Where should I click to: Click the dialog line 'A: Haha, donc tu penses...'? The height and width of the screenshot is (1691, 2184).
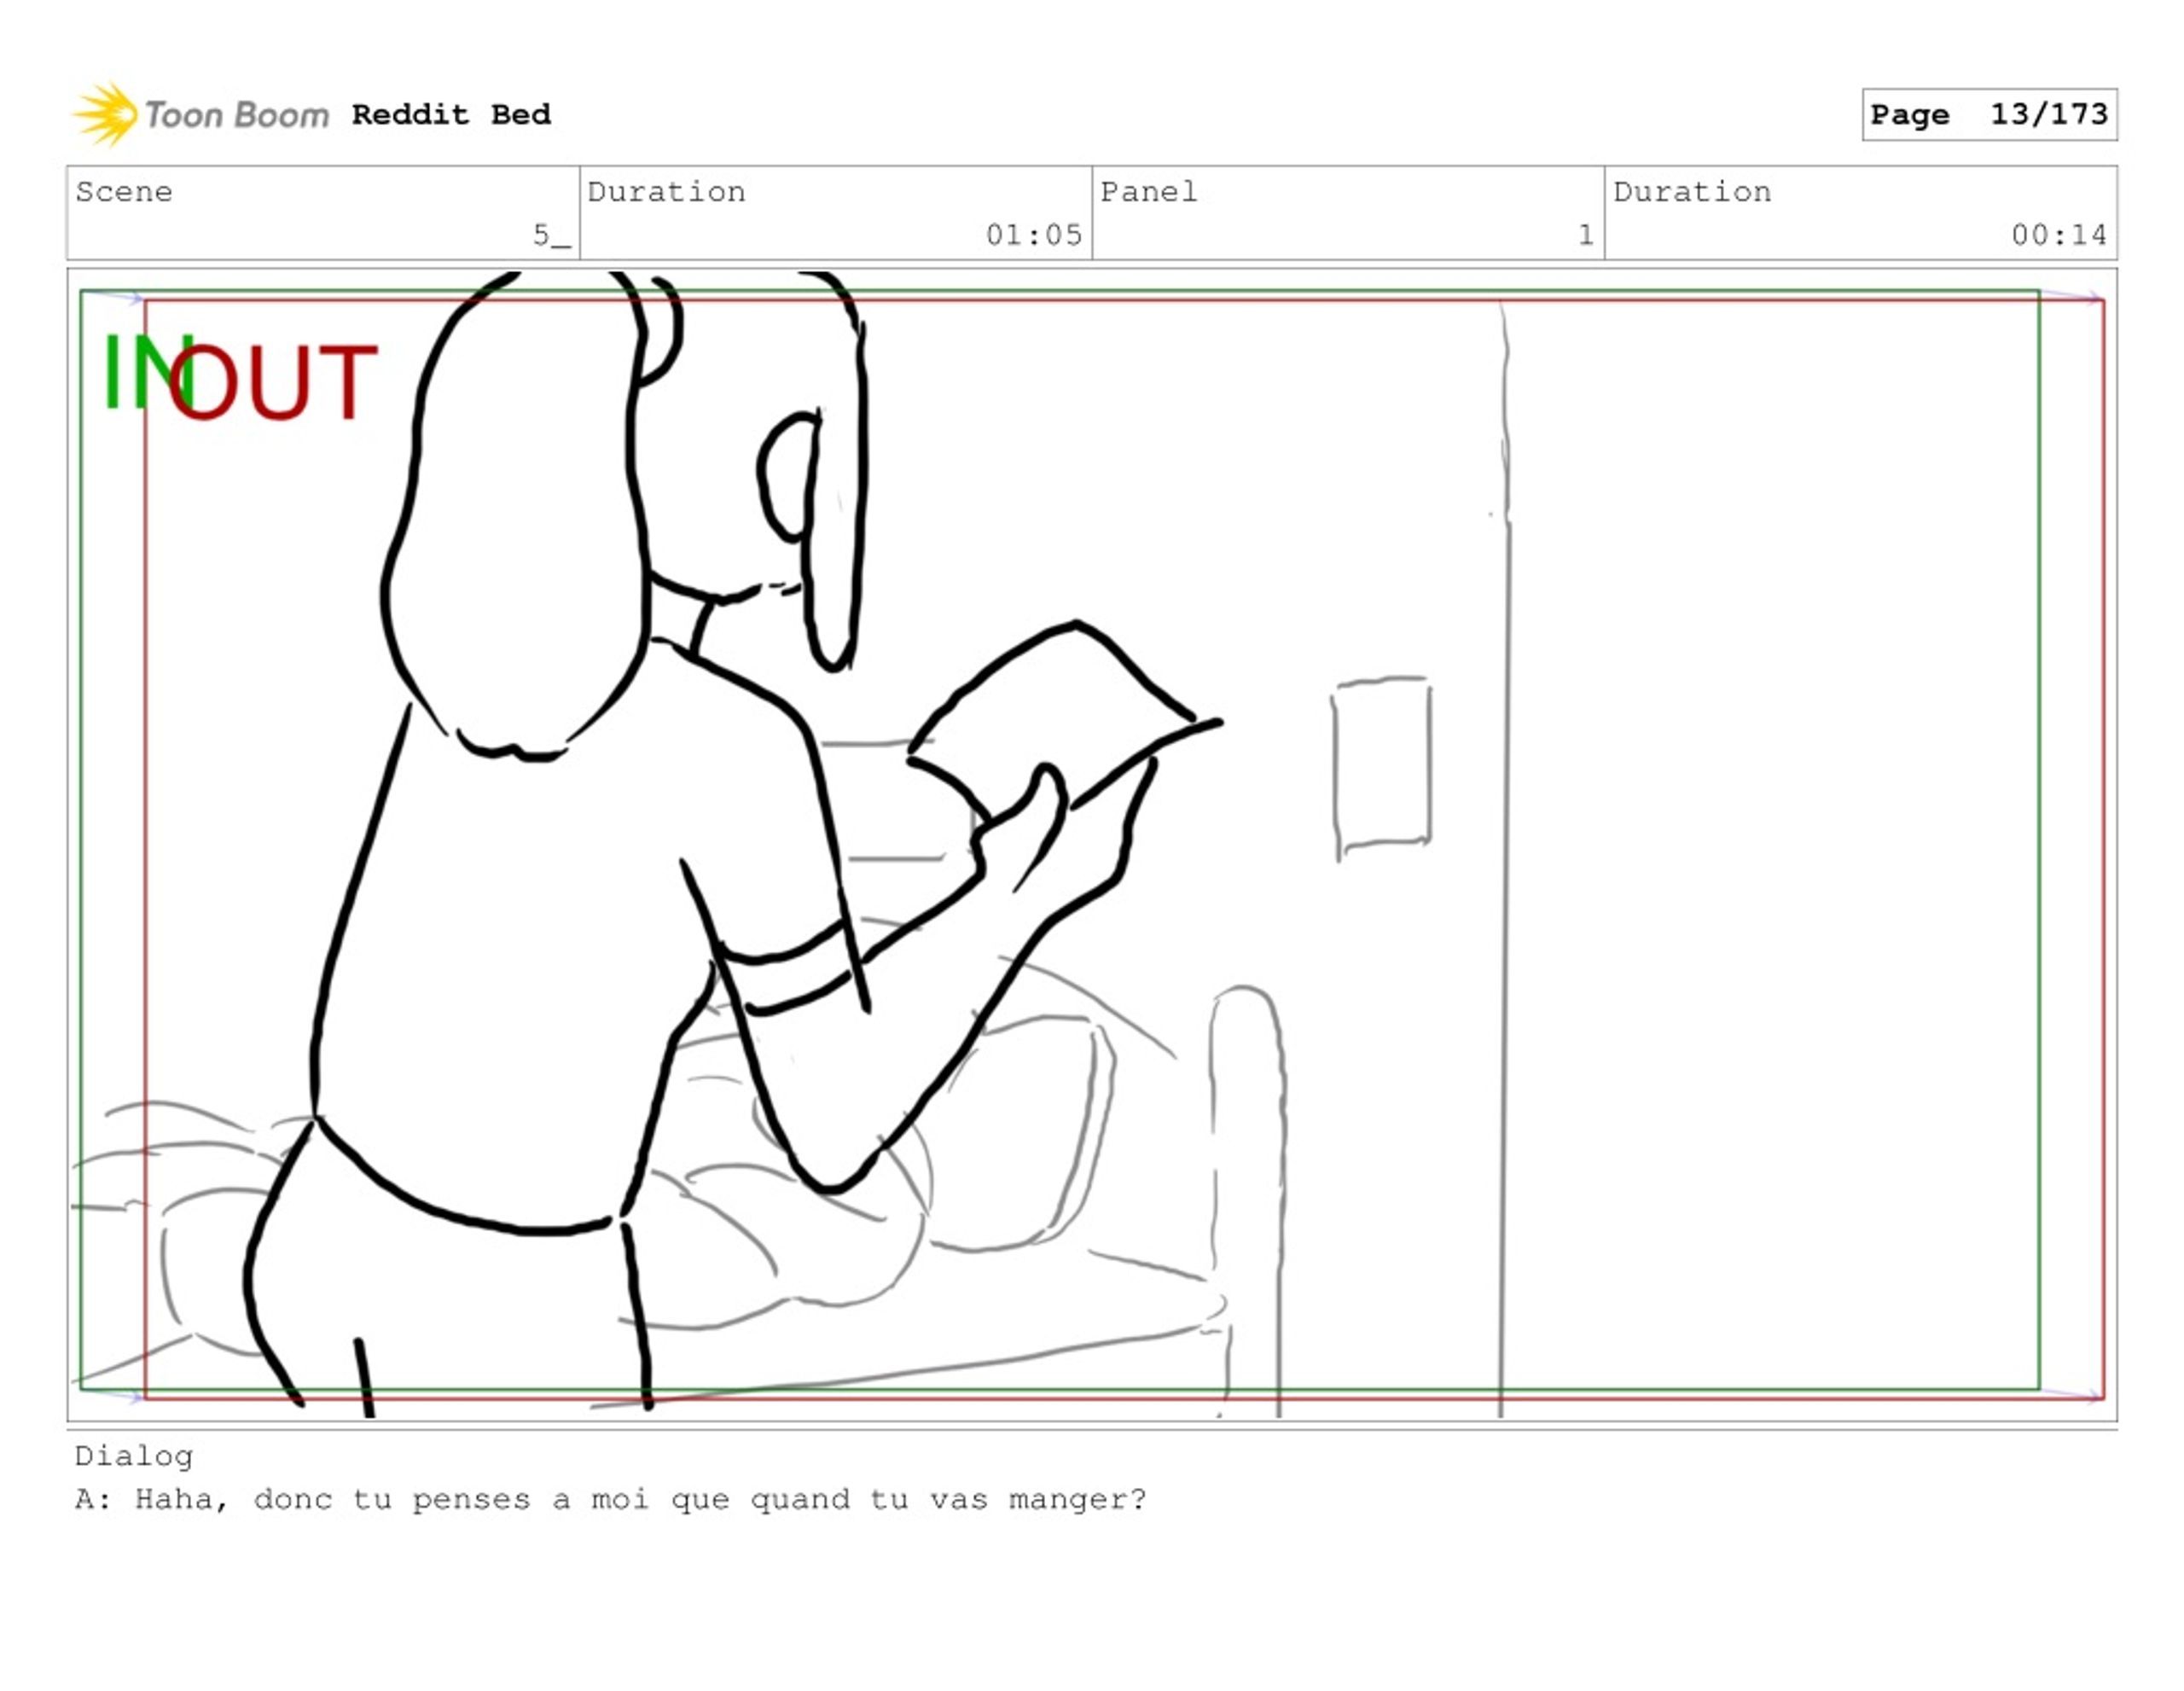pyautogui.click(x=611, y=1499)
